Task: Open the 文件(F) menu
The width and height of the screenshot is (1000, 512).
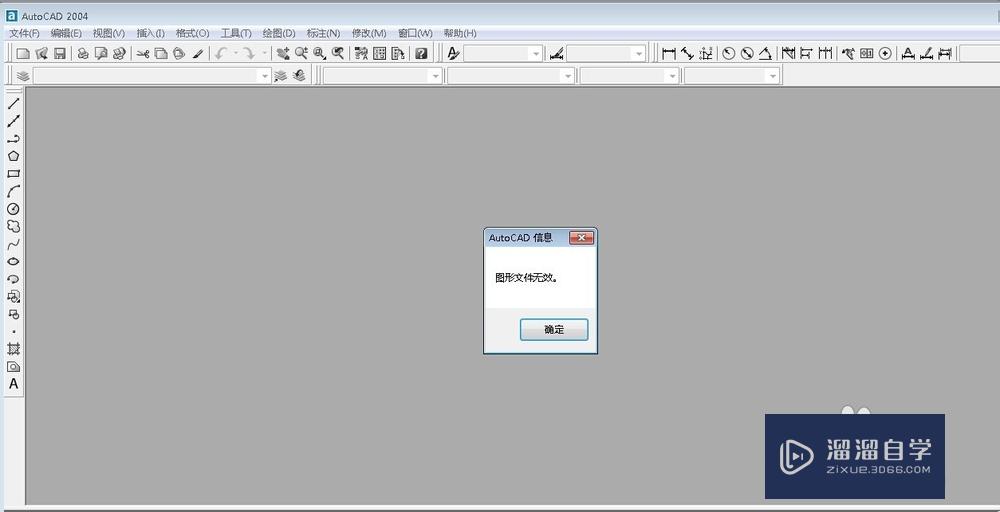Action: [24, 33]
